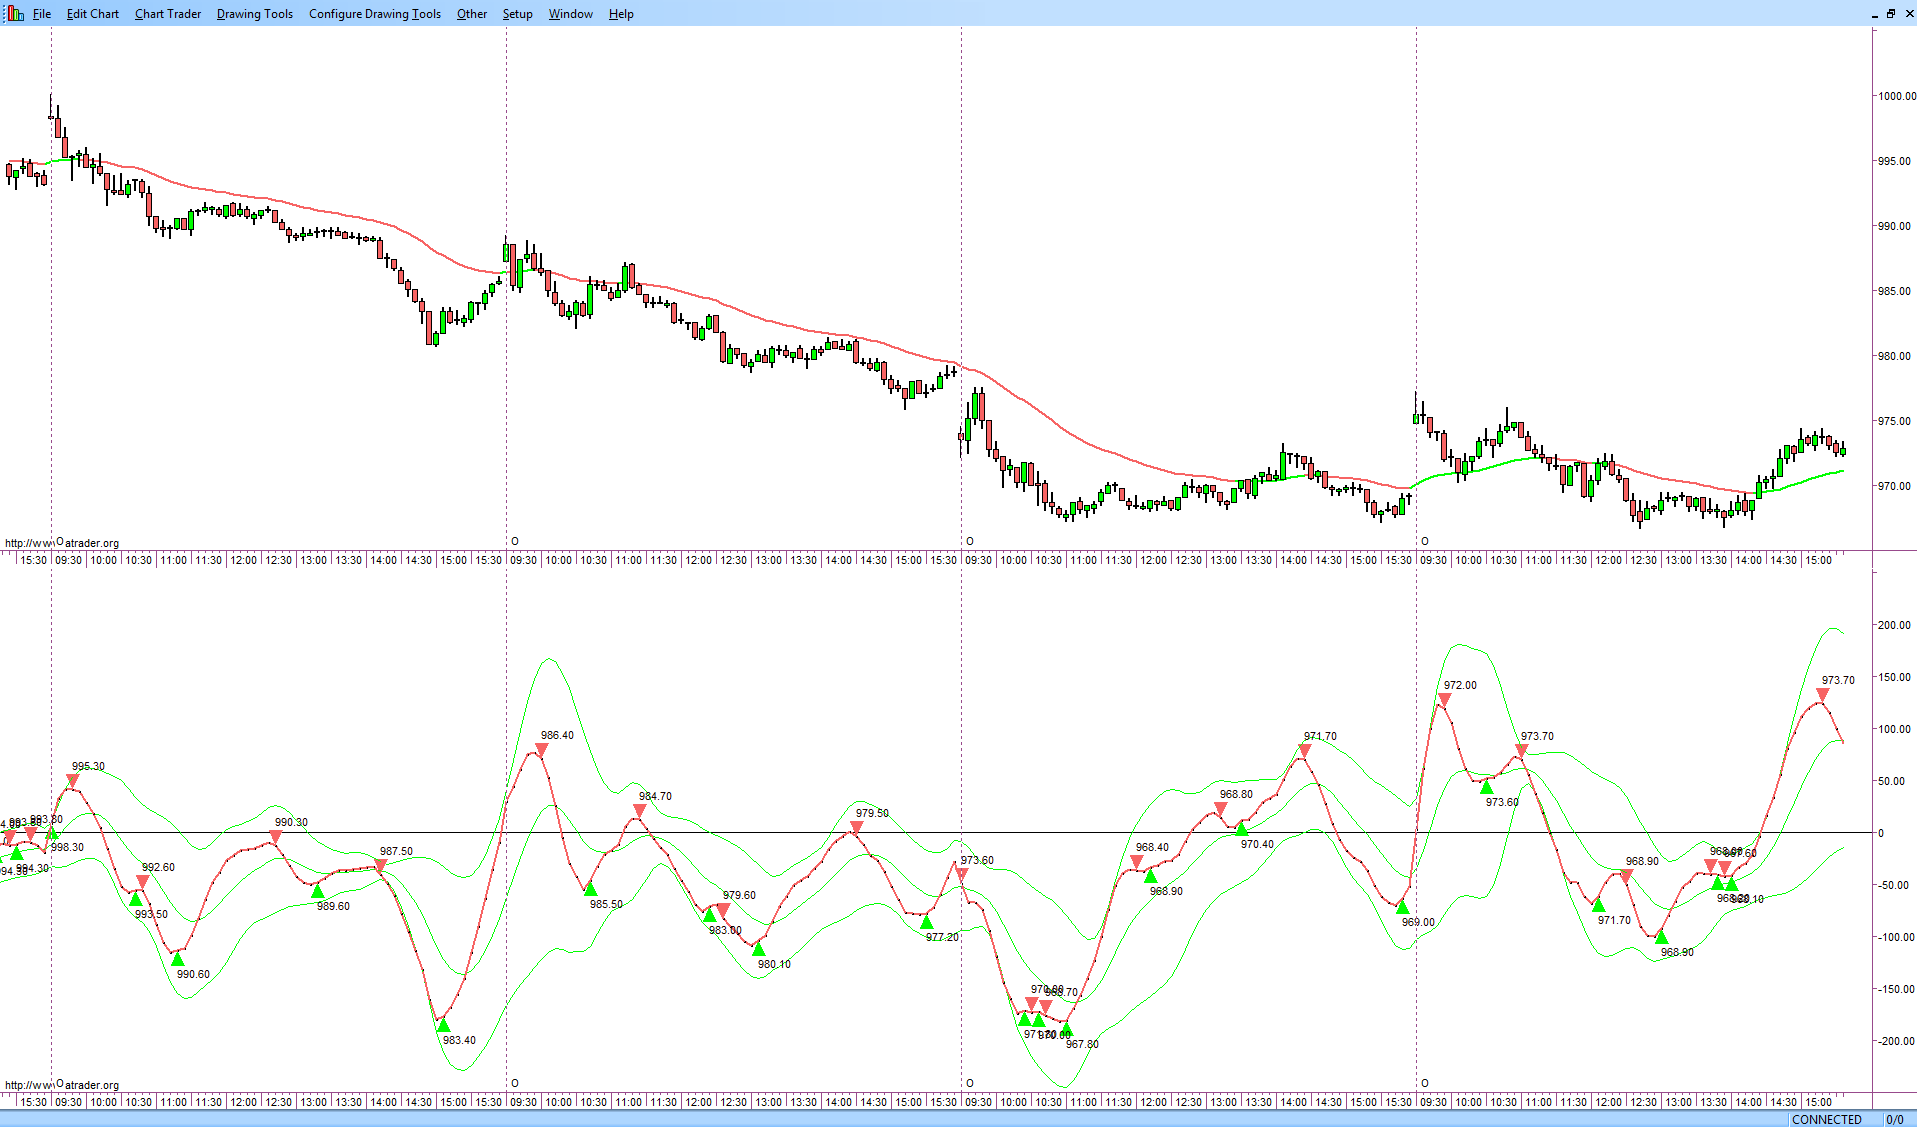Click the 990.00 price axis label

pos(1896,226)
